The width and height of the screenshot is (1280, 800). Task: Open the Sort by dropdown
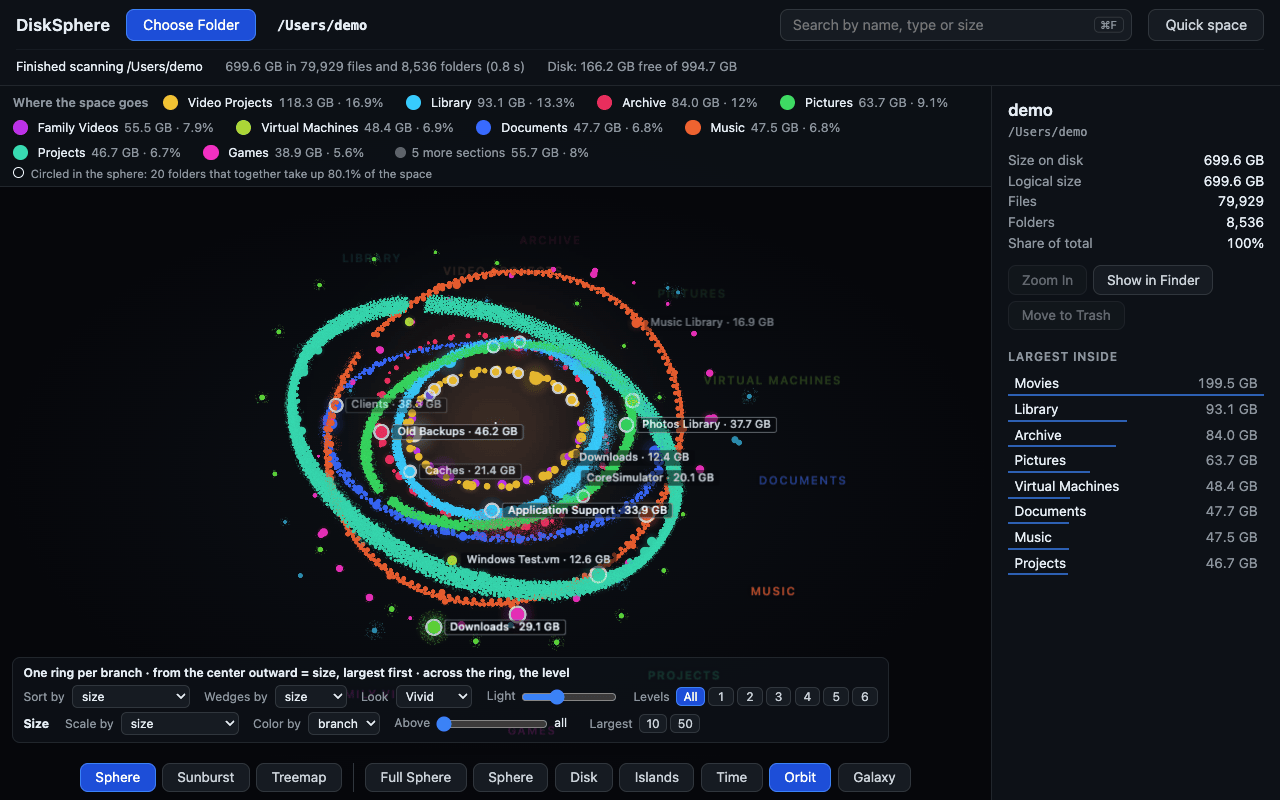tap(131, 697)
